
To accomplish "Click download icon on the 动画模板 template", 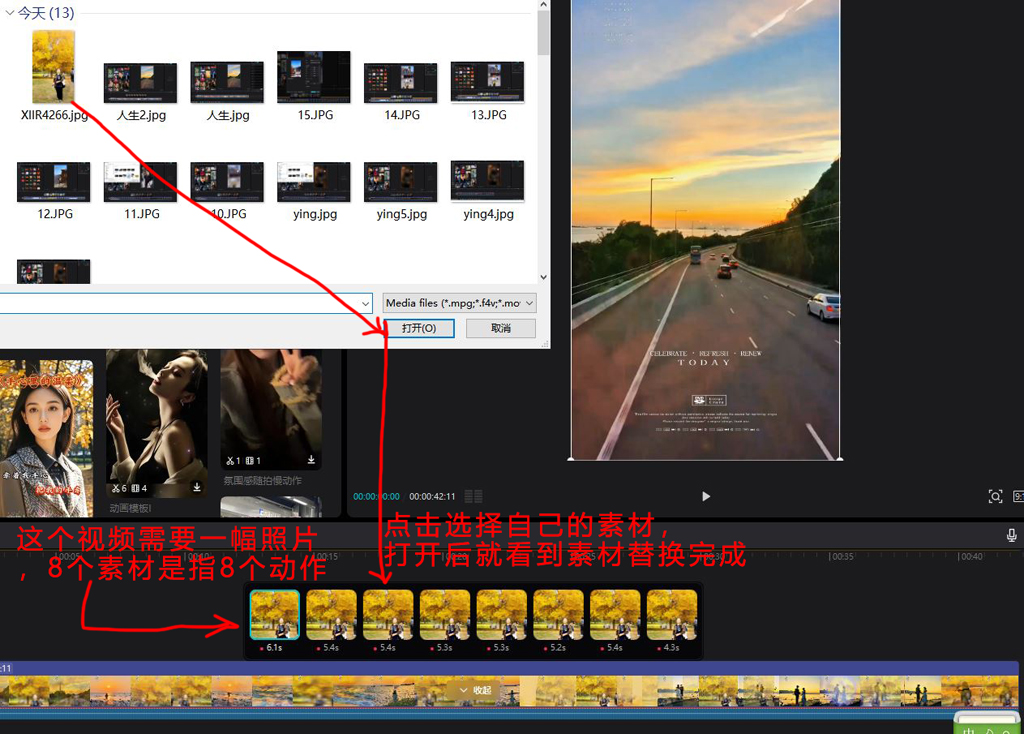I will [197, 488].
